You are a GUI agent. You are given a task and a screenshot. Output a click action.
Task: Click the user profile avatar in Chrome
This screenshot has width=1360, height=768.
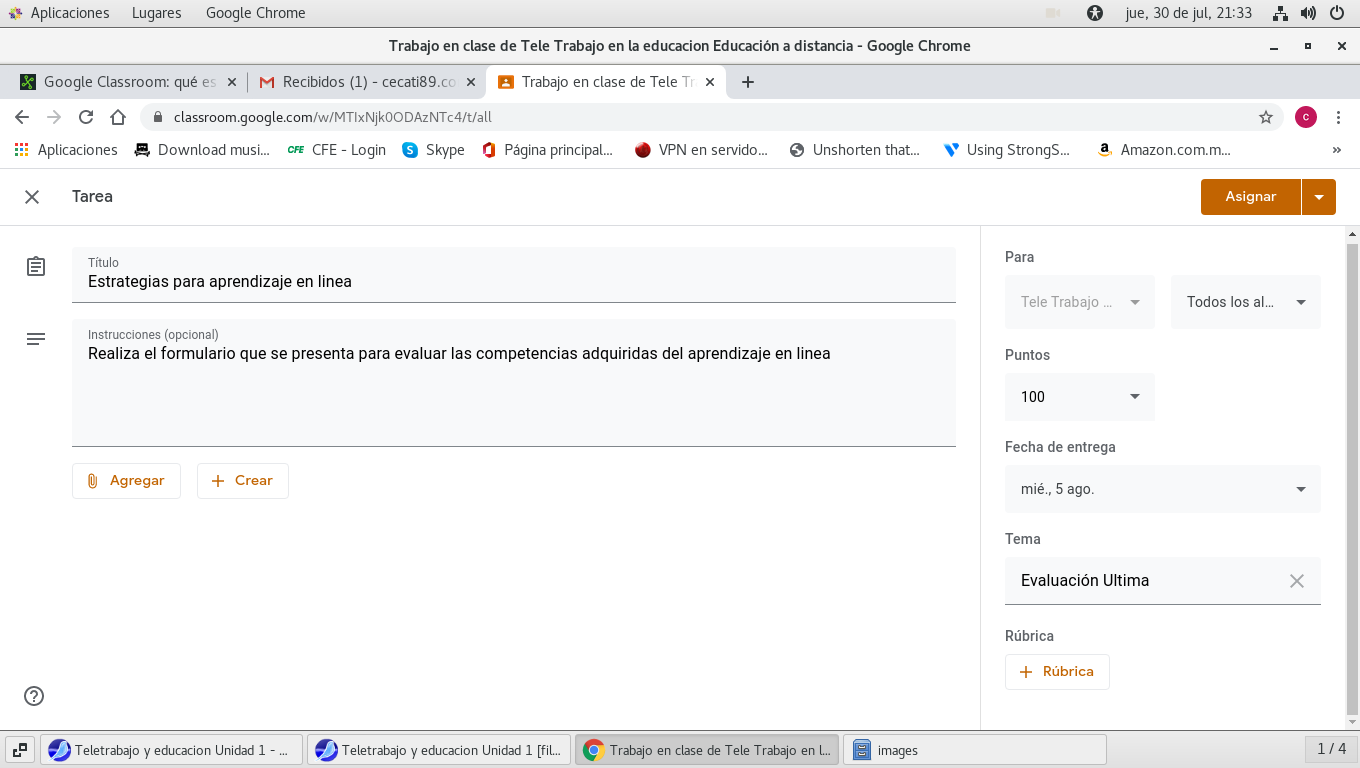(1305, 117)
